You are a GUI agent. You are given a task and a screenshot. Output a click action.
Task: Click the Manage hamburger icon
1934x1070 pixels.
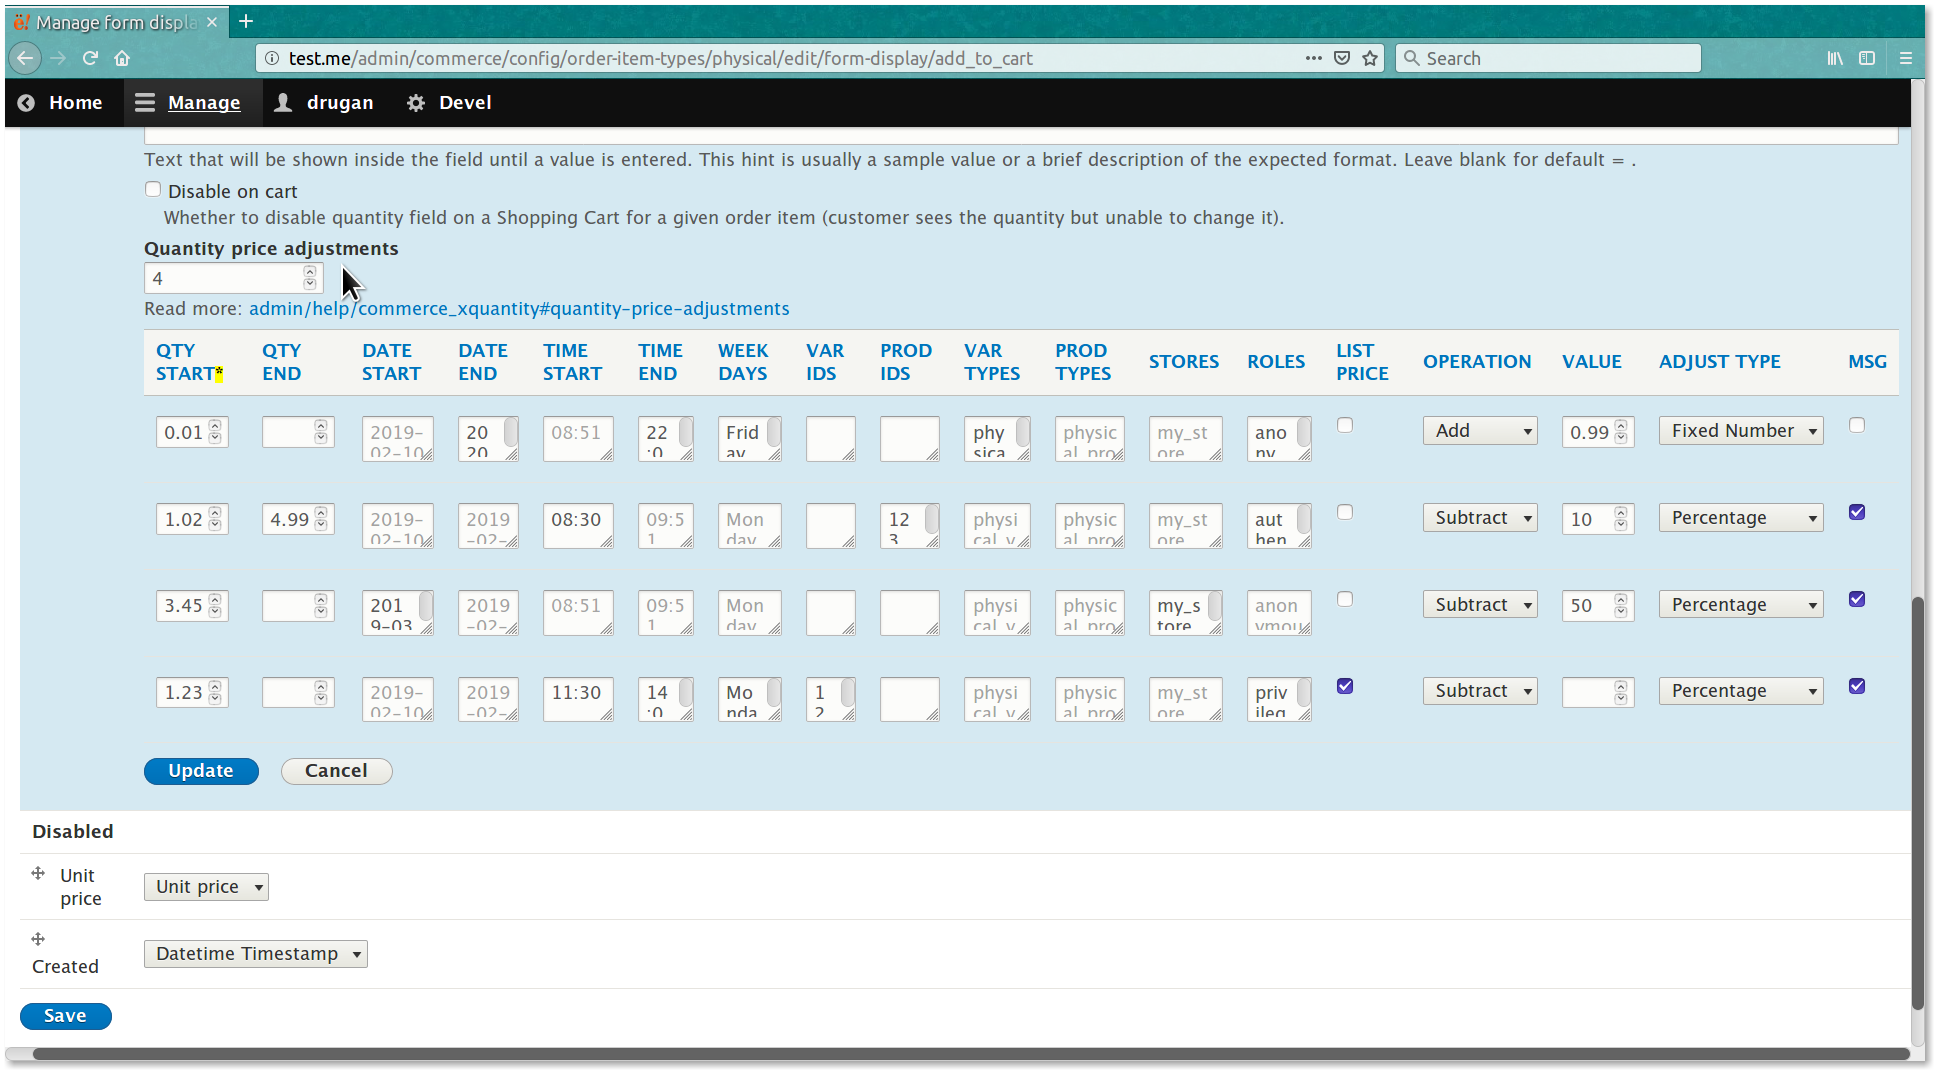click(145, 102)
